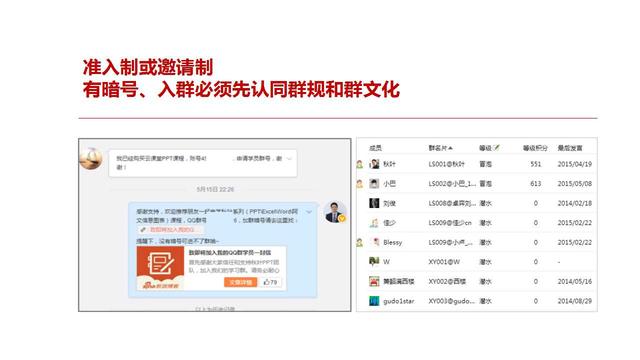Expand dropdown arrow on first chat message
Image resolution: width=640 pixels, height=360 pixels.
[289, 159]
